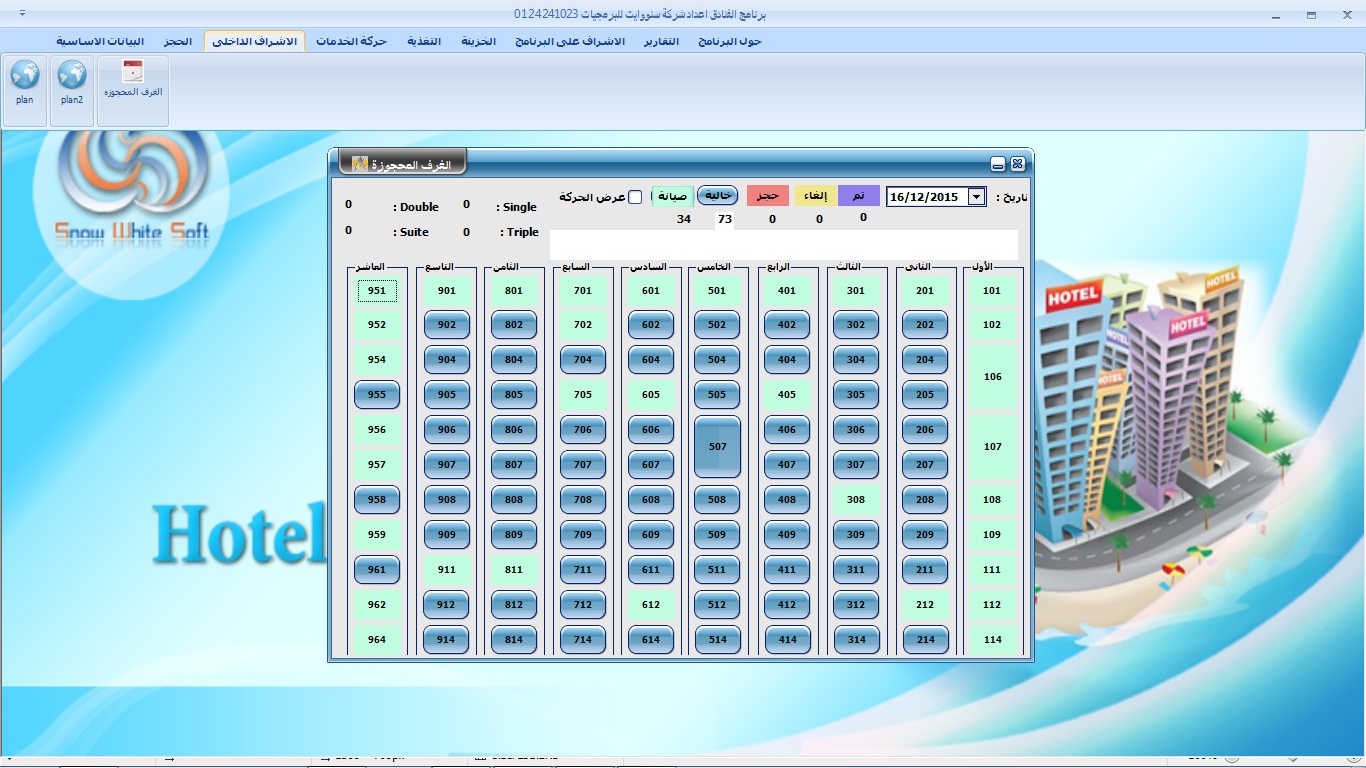The width and height of the screenshot is (1366, 768).
Task: Switch to the التقارير ribbon tab
Action: (x=659, y=41)
